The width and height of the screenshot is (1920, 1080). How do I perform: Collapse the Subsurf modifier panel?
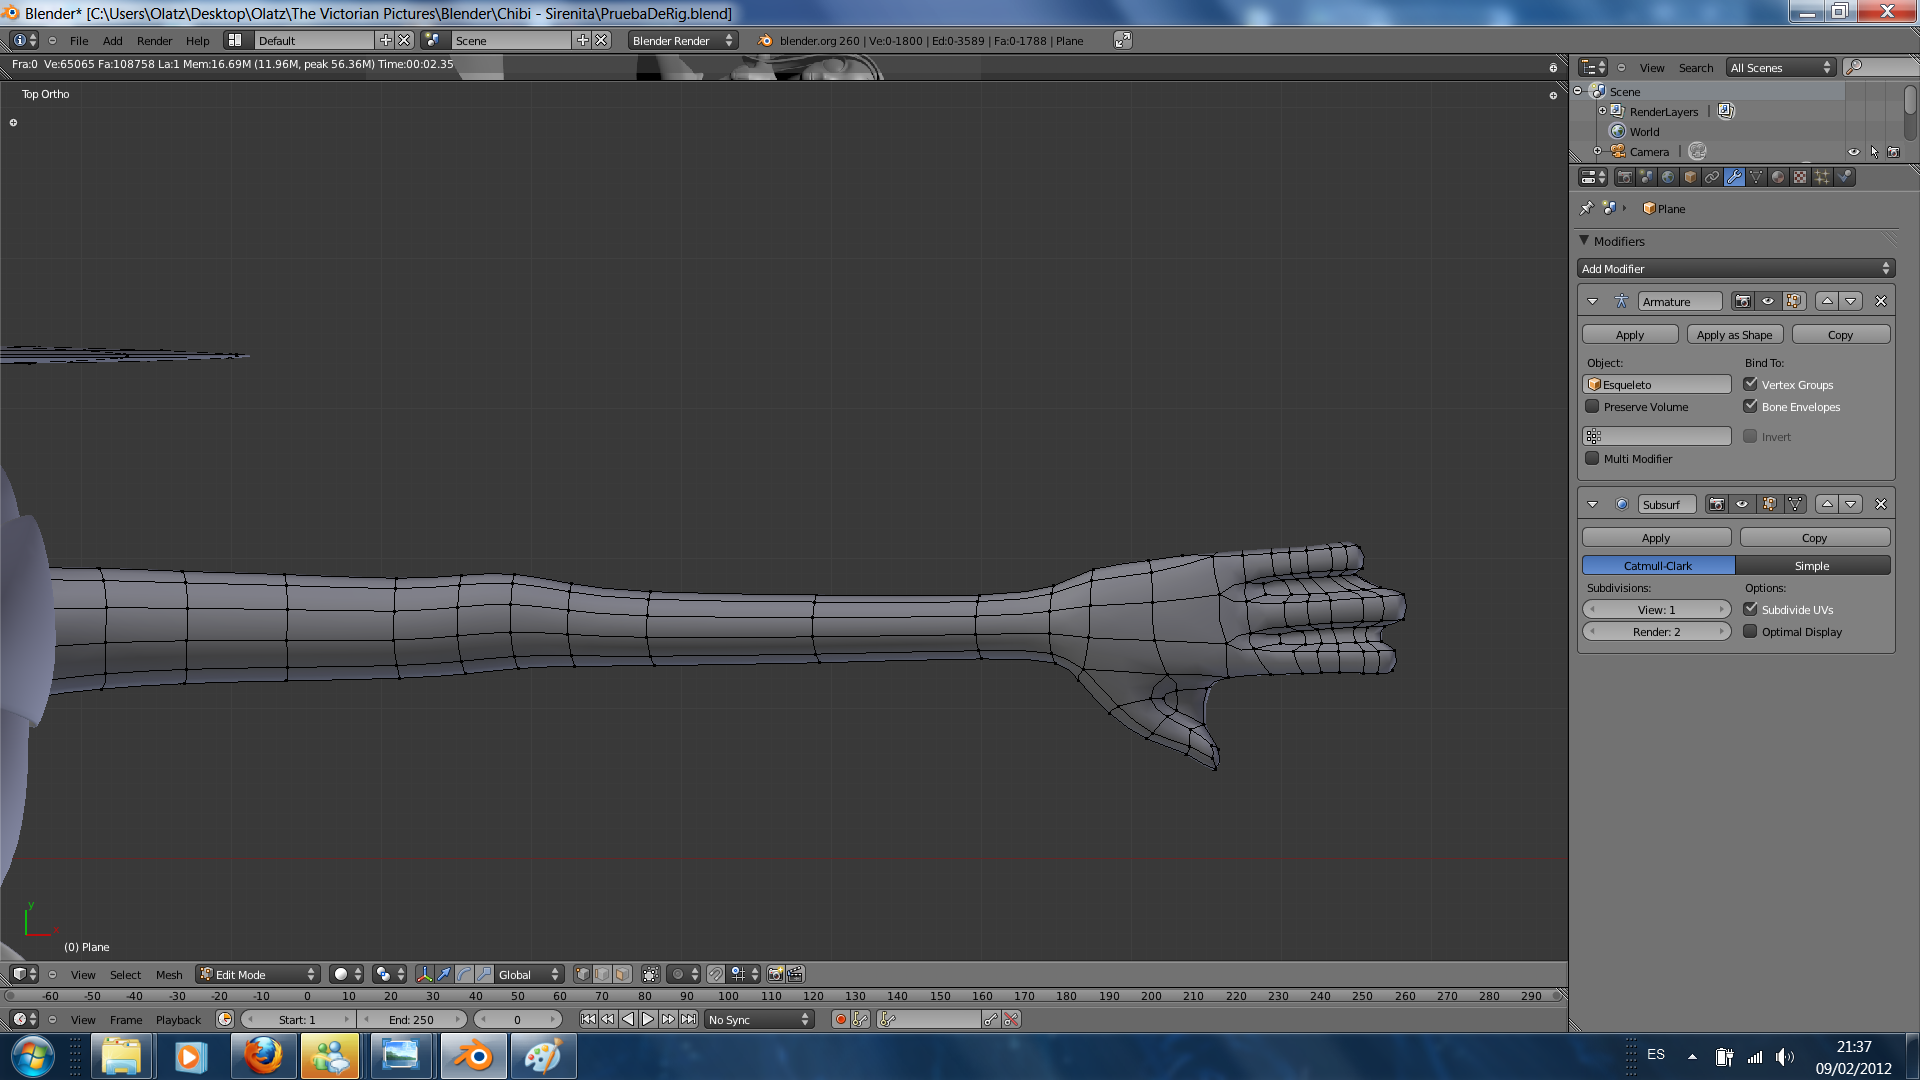pos(1593,504)
